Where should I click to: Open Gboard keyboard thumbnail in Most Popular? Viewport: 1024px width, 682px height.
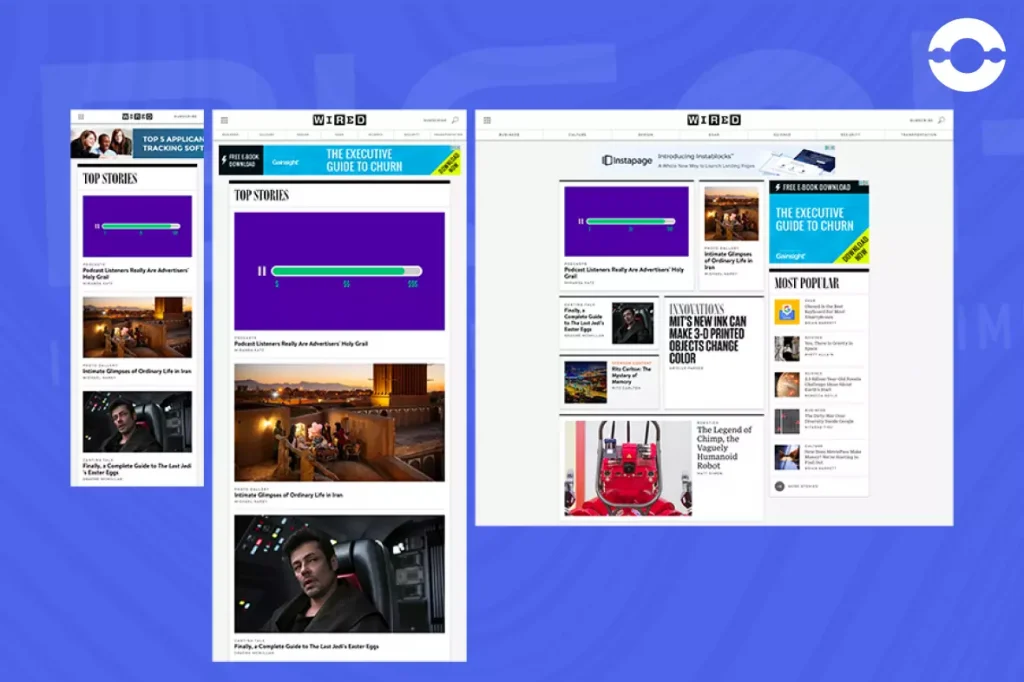(x=787, y=312)
